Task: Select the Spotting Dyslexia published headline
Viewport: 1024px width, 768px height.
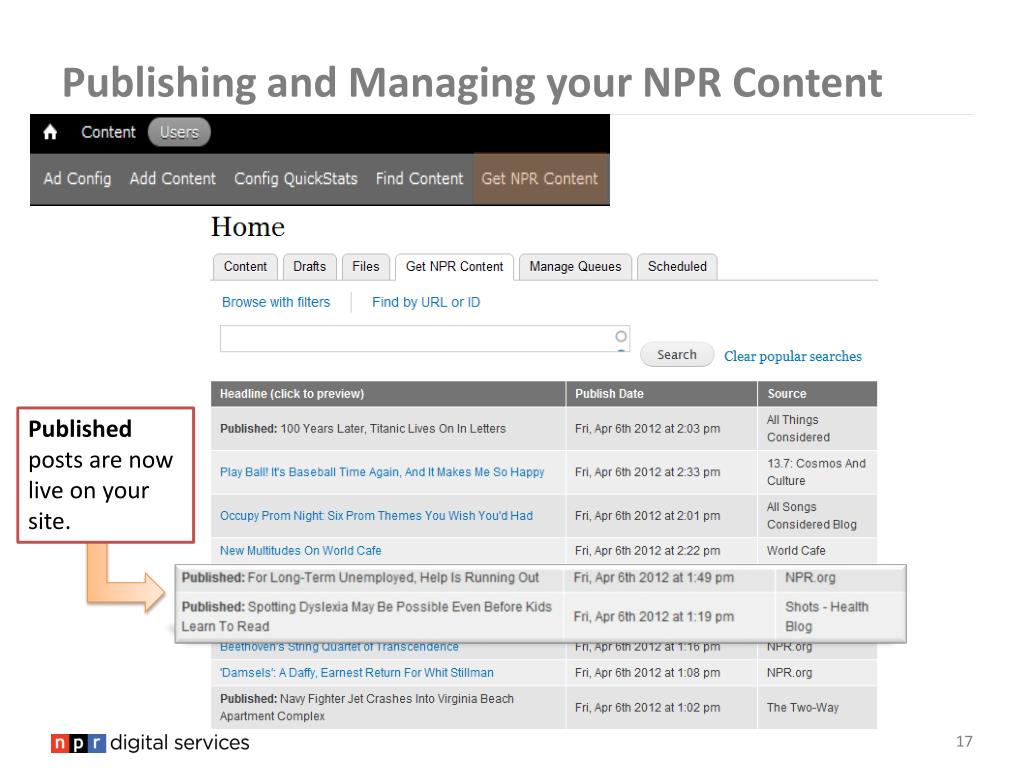Action: (x=367, y=616)
